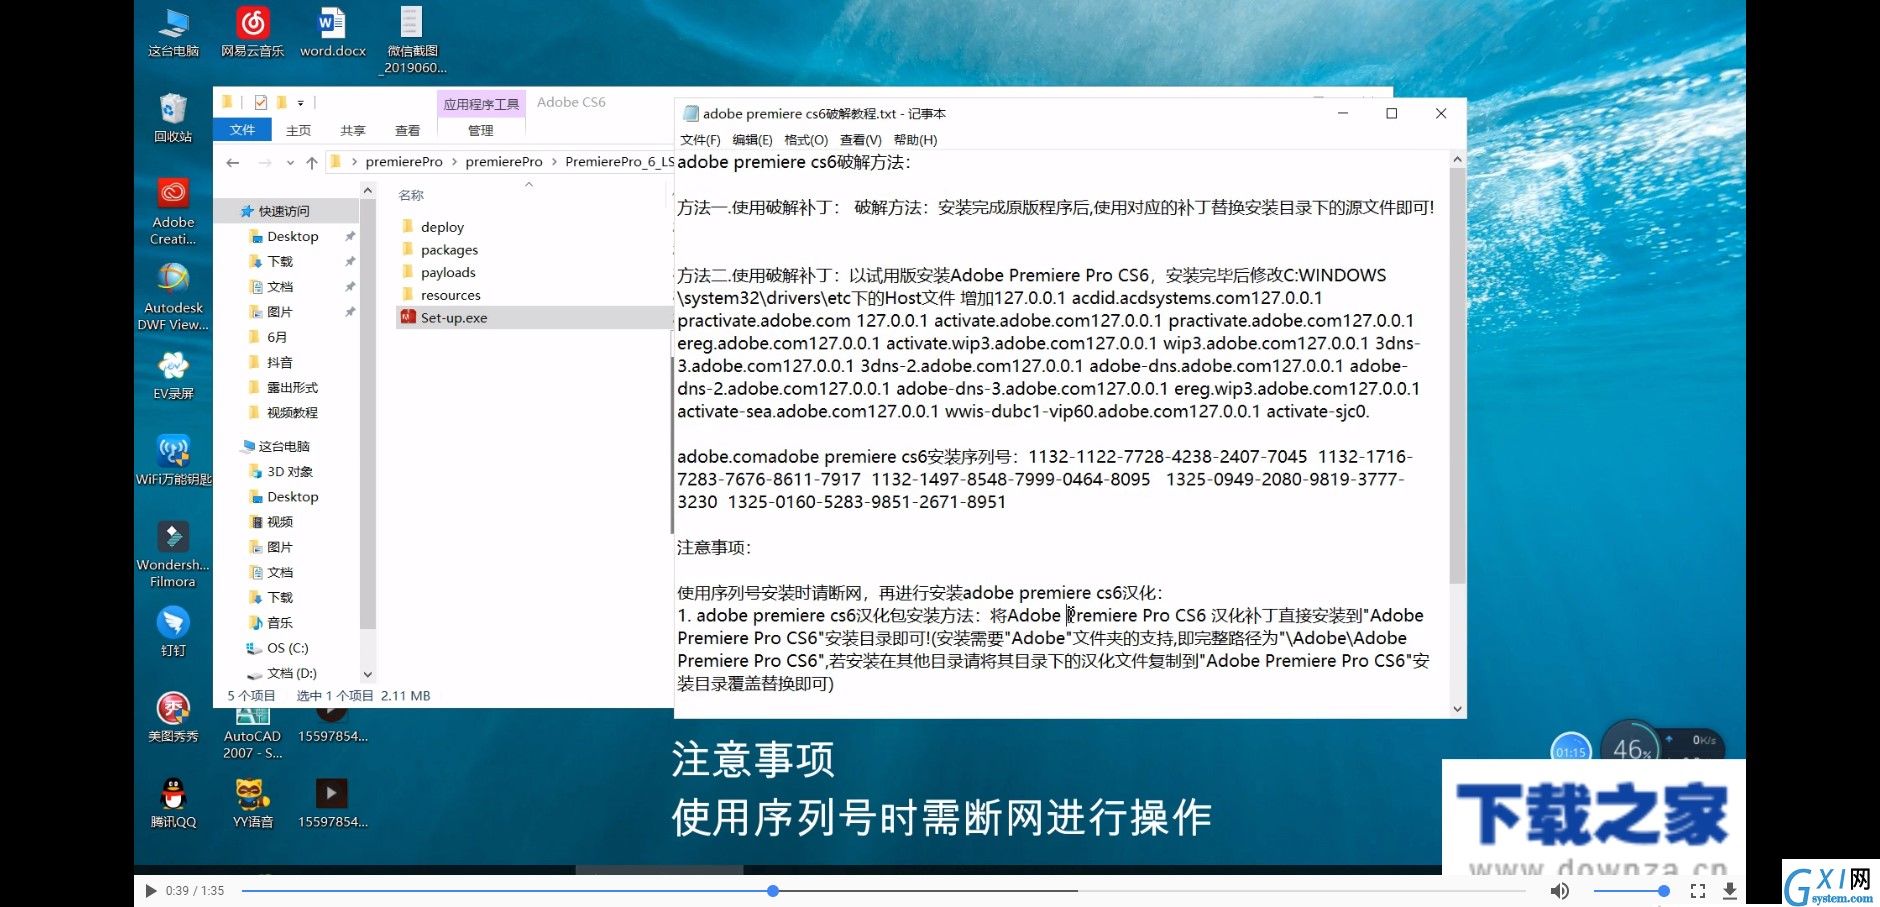Open 视频教程 folder in navigation pane
Screen dimensions: 1880x907
coord(292,412)
